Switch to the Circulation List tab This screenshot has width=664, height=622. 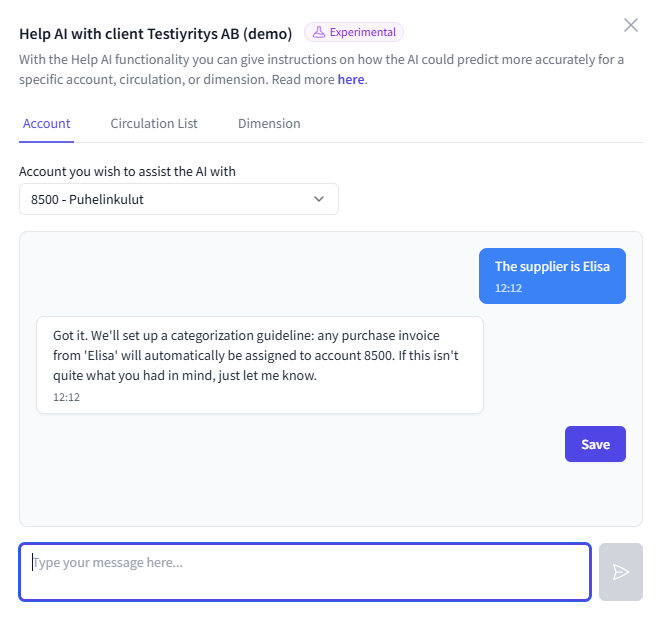[154, 124]
